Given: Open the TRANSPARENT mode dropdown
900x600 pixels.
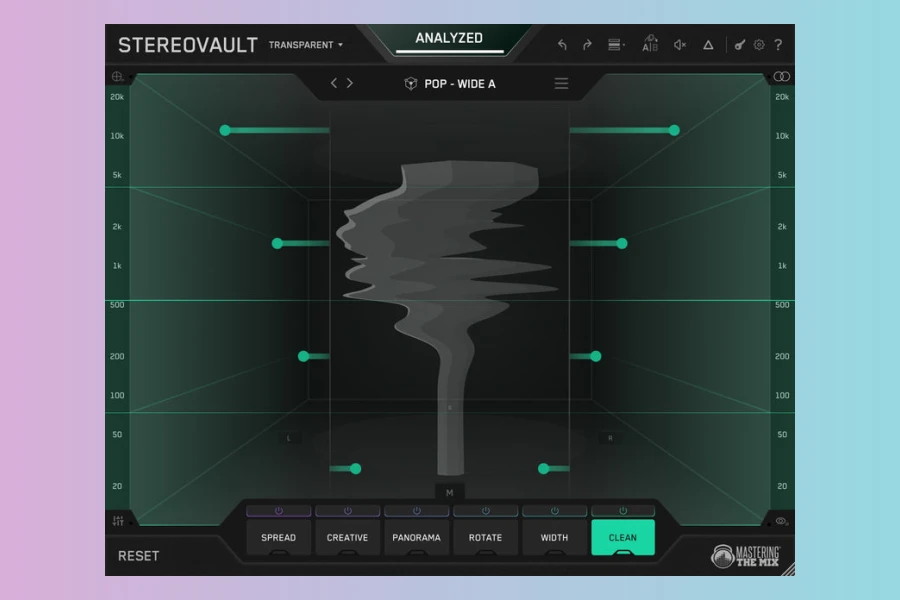Looking at the screenshot, I should [305, 45].
